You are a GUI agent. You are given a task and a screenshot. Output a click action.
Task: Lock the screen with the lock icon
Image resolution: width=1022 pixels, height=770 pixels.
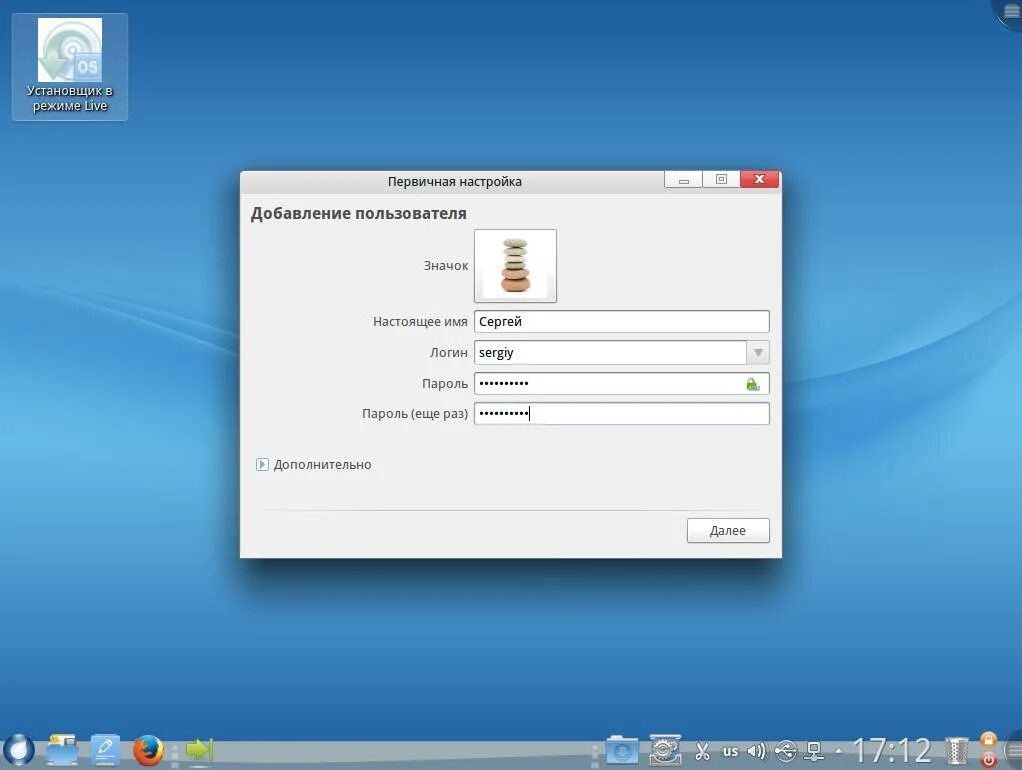(x=989, y=740)
